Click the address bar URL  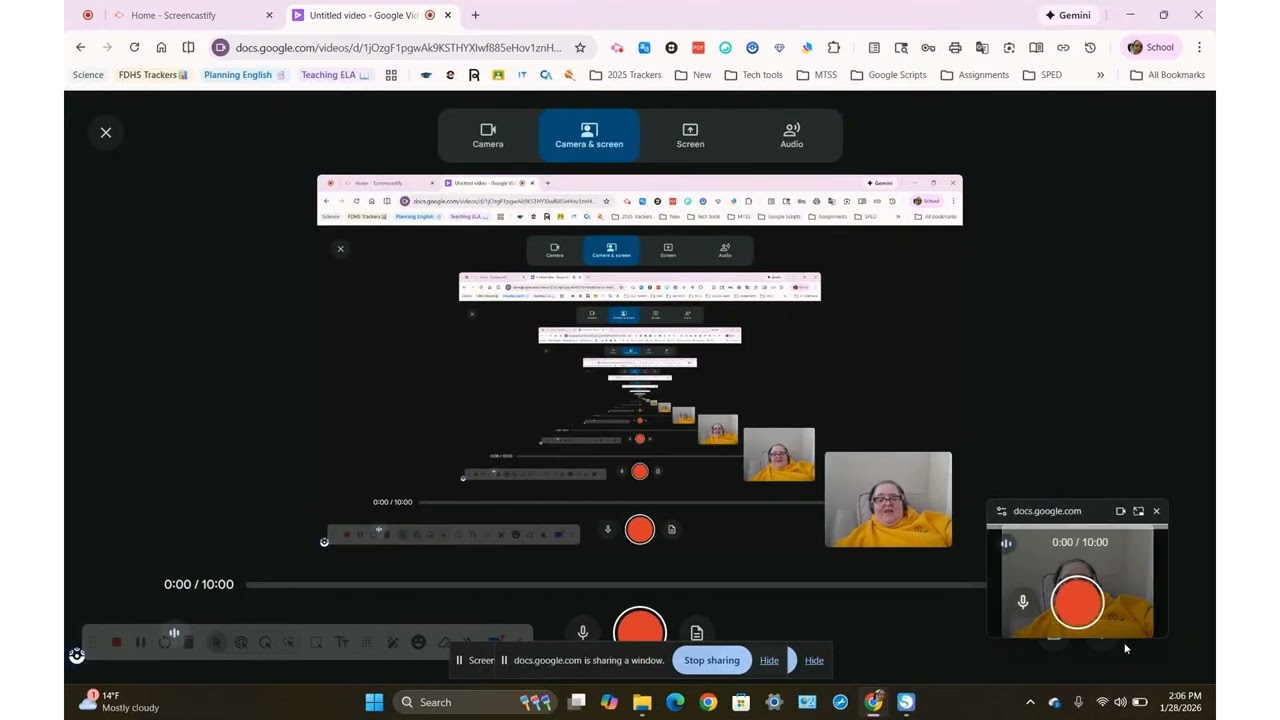398,47
